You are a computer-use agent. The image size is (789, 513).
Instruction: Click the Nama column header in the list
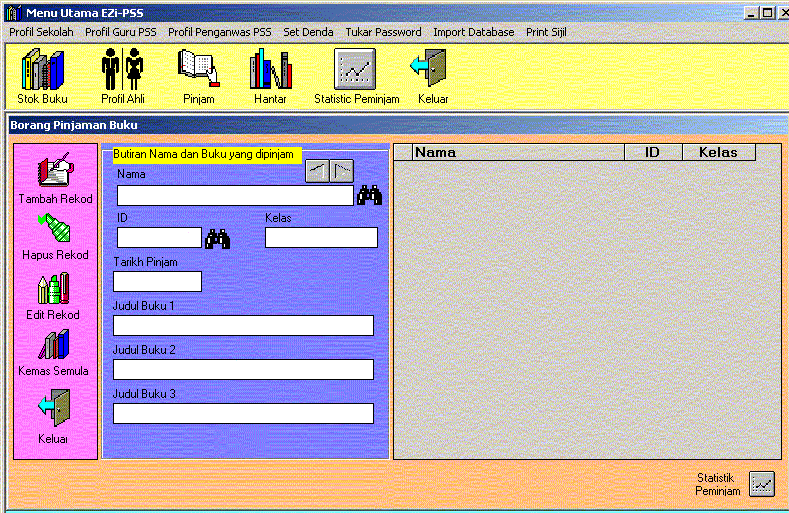509,153
